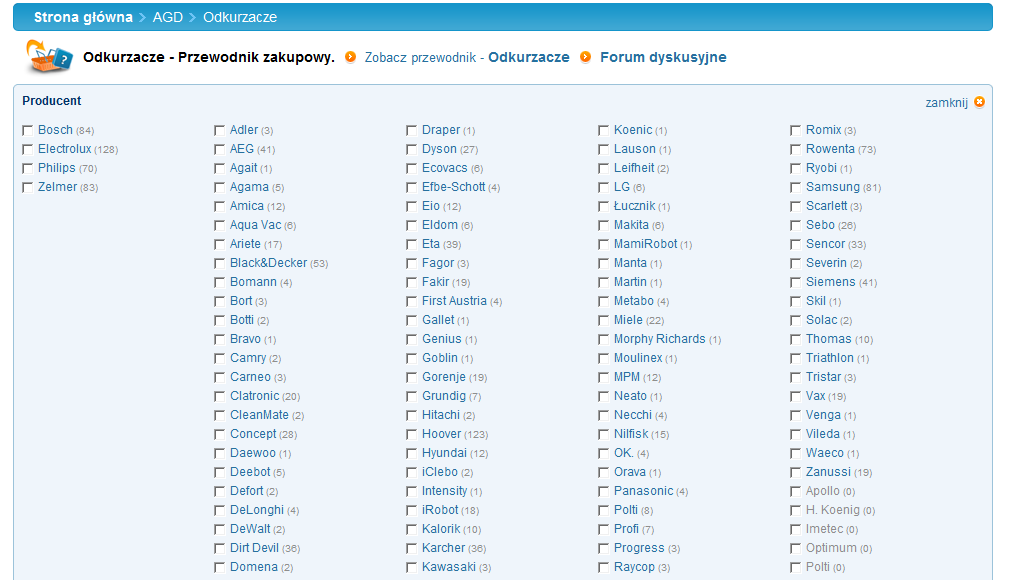
Task: Click orange arrow before Zobacz przewodnik
Action: pyautogui.click(x=350, y=57)
